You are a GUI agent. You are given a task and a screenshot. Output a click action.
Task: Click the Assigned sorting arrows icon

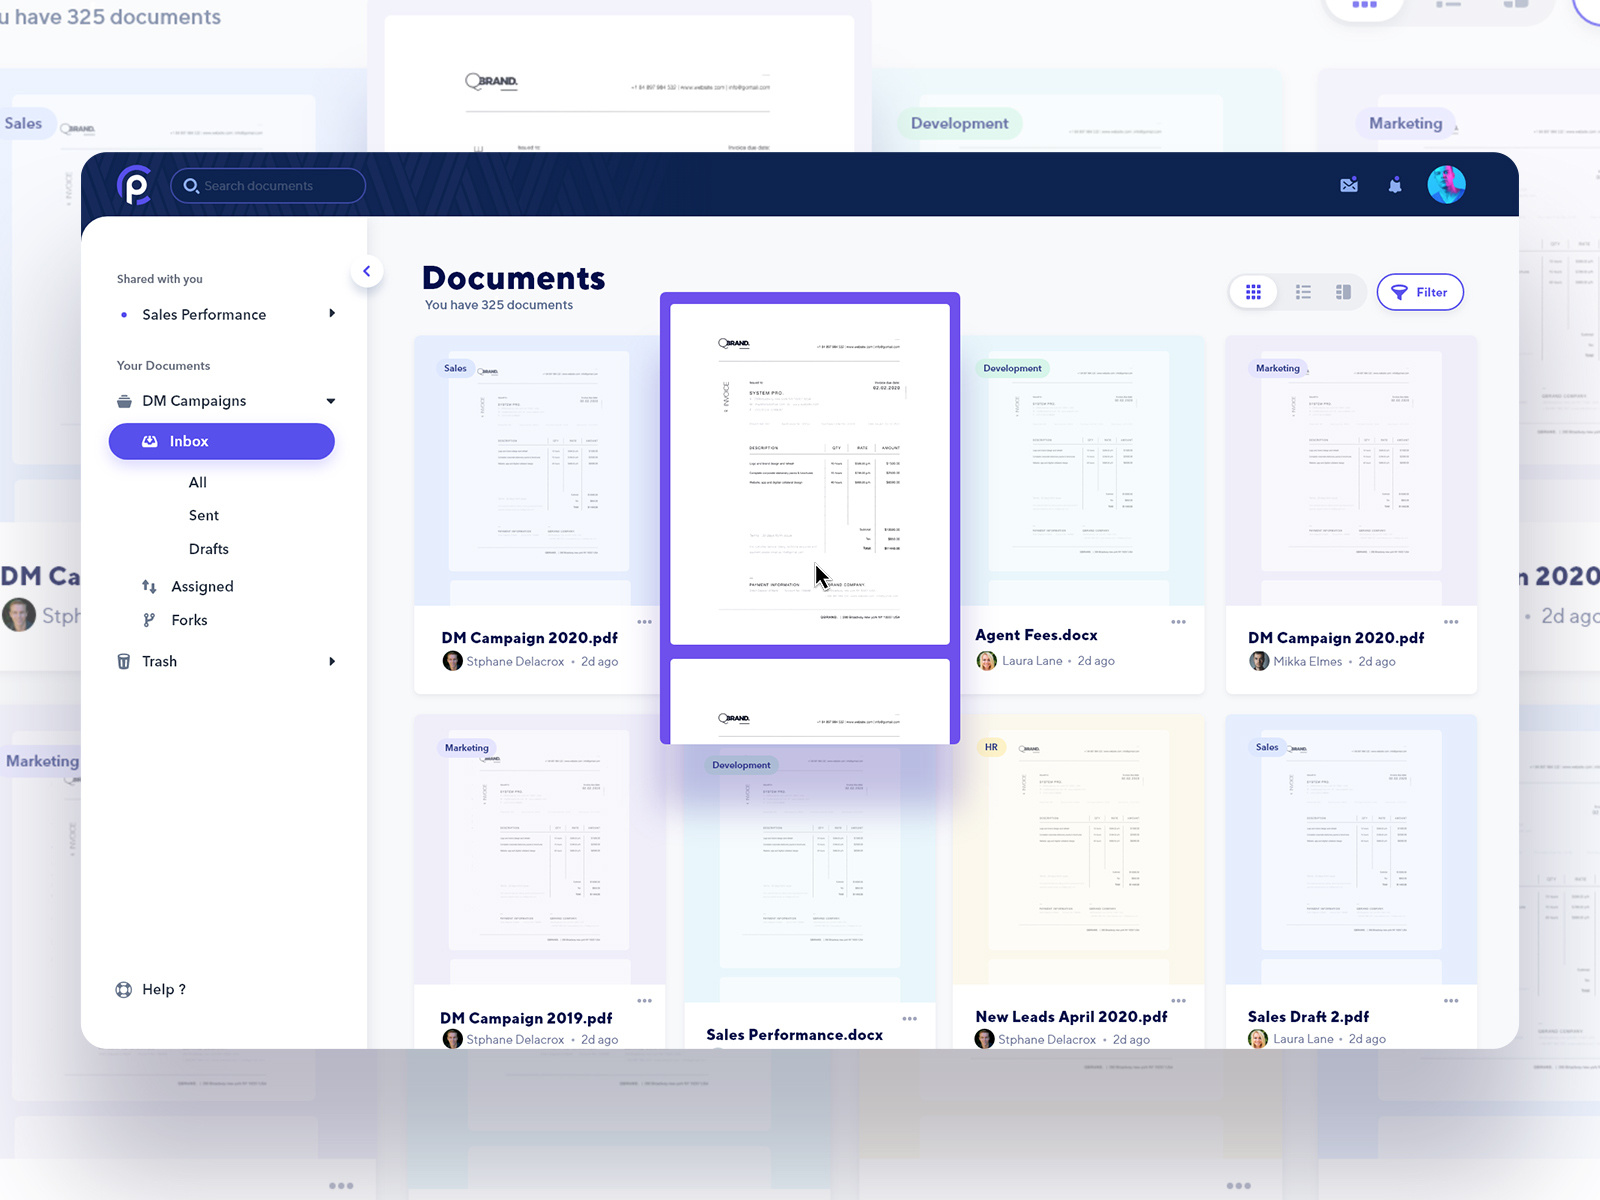(x=149, y=586)
